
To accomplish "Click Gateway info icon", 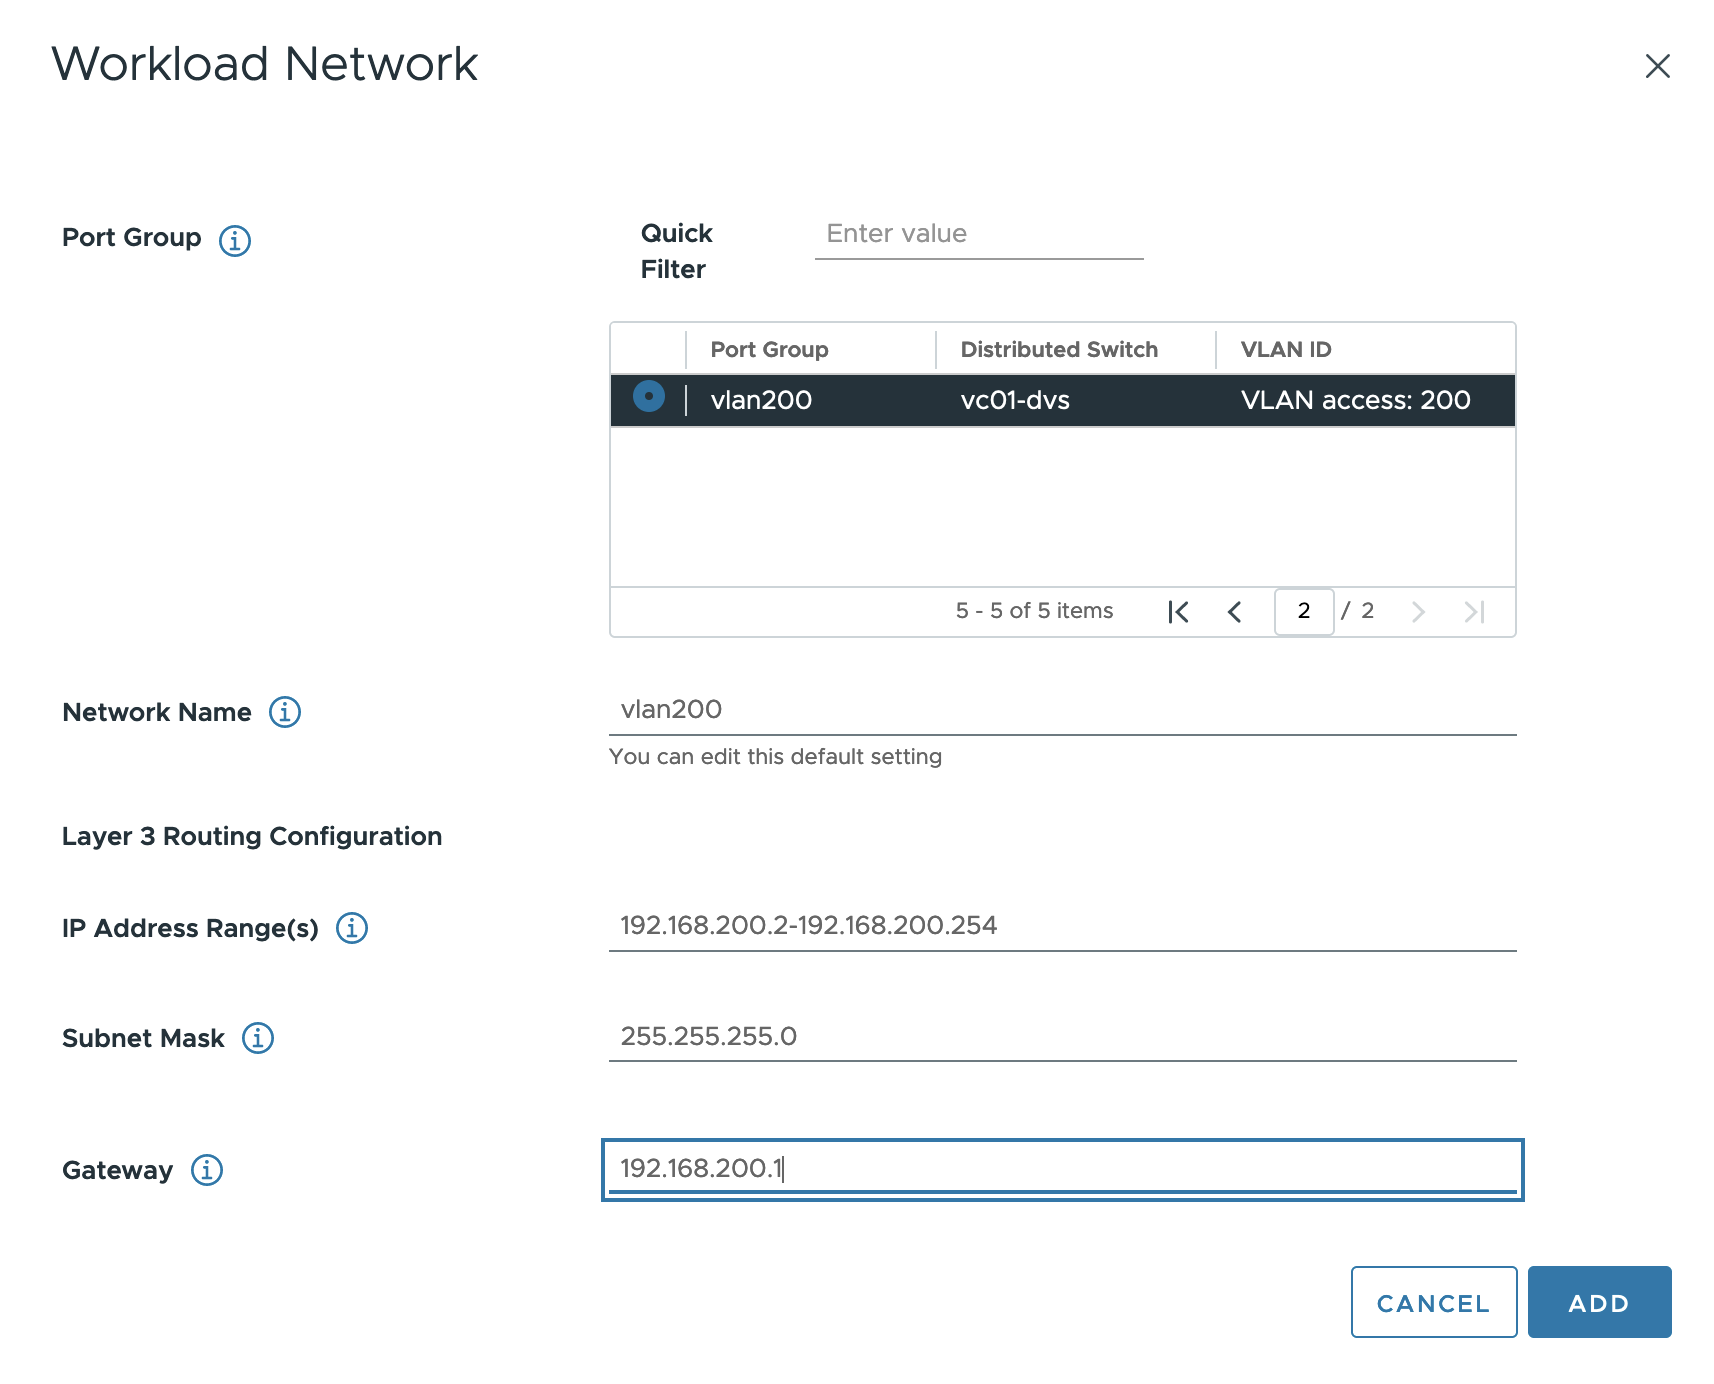I will tap(207, 1169).
